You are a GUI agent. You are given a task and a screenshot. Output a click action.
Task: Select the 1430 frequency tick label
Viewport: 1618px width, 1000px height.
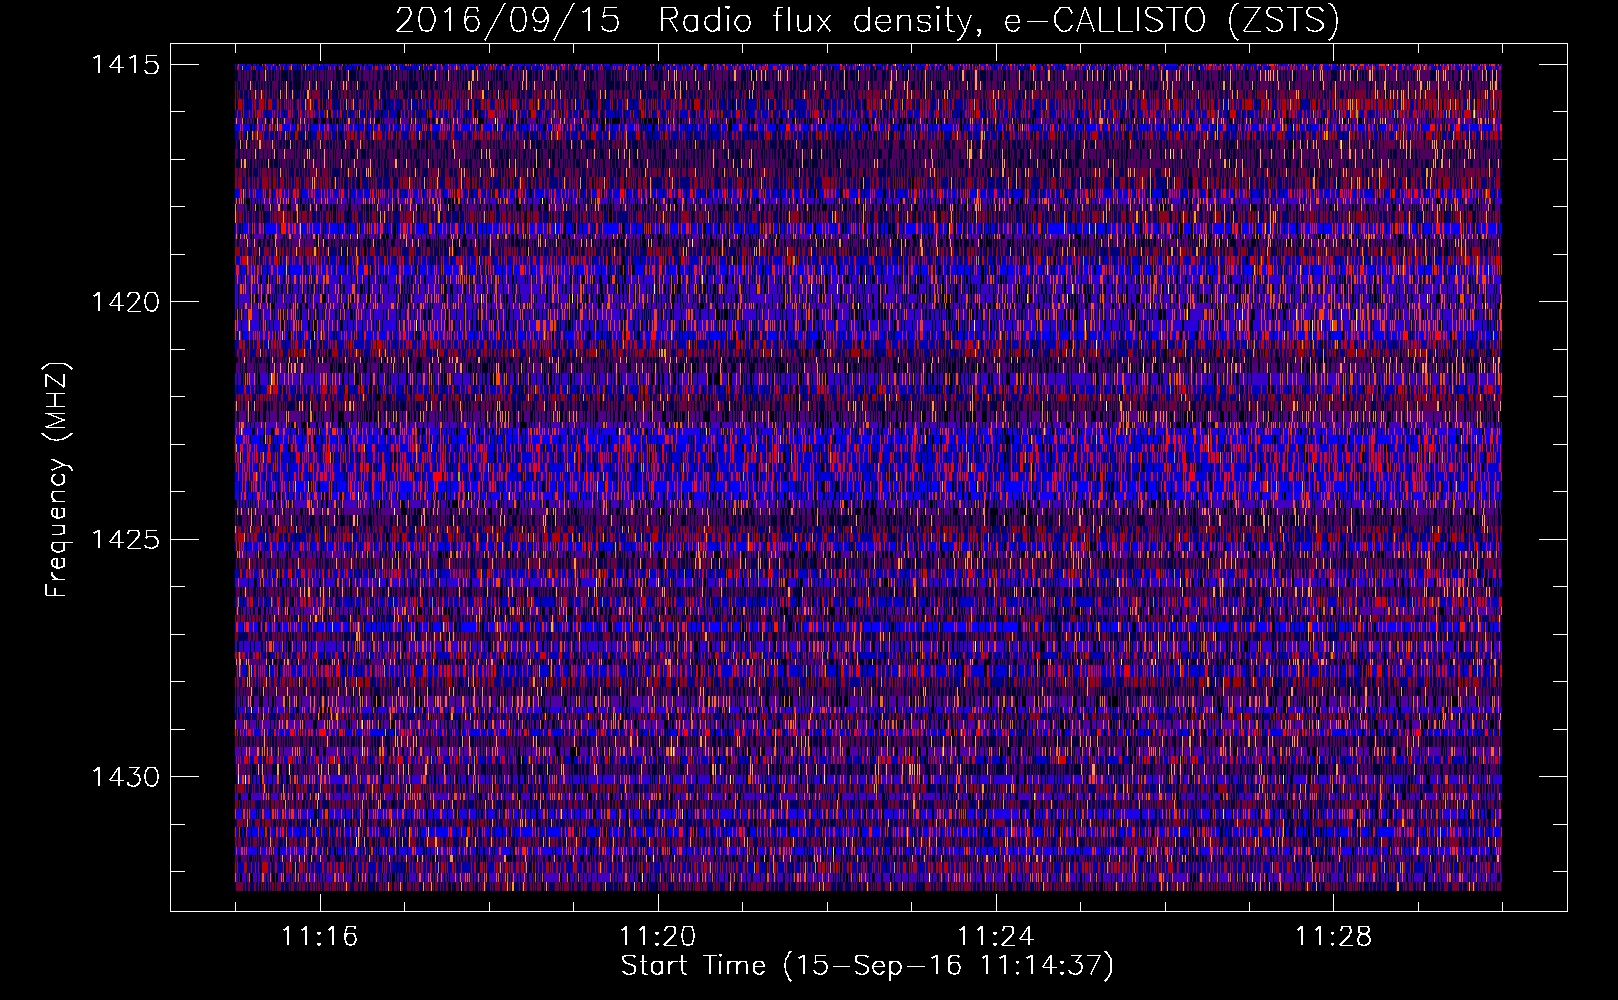[125, 777]
